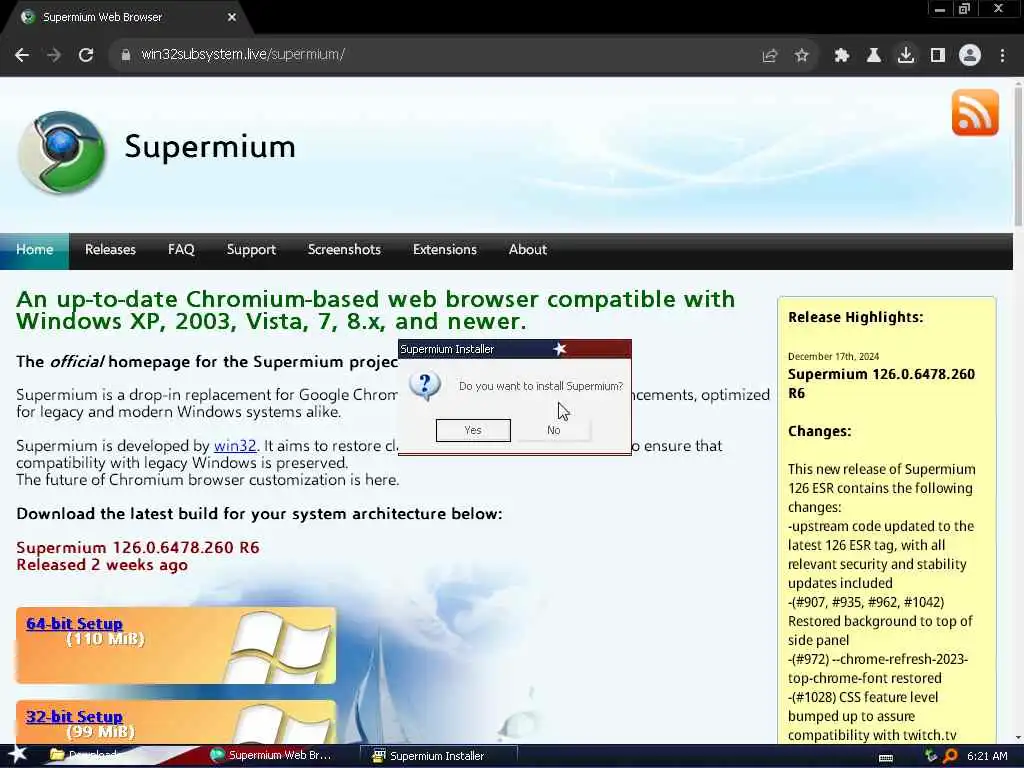This screenshot has height=768, width=1024.
Task: Open the Extensions navigation item
Action: click(x=445, y=250)
